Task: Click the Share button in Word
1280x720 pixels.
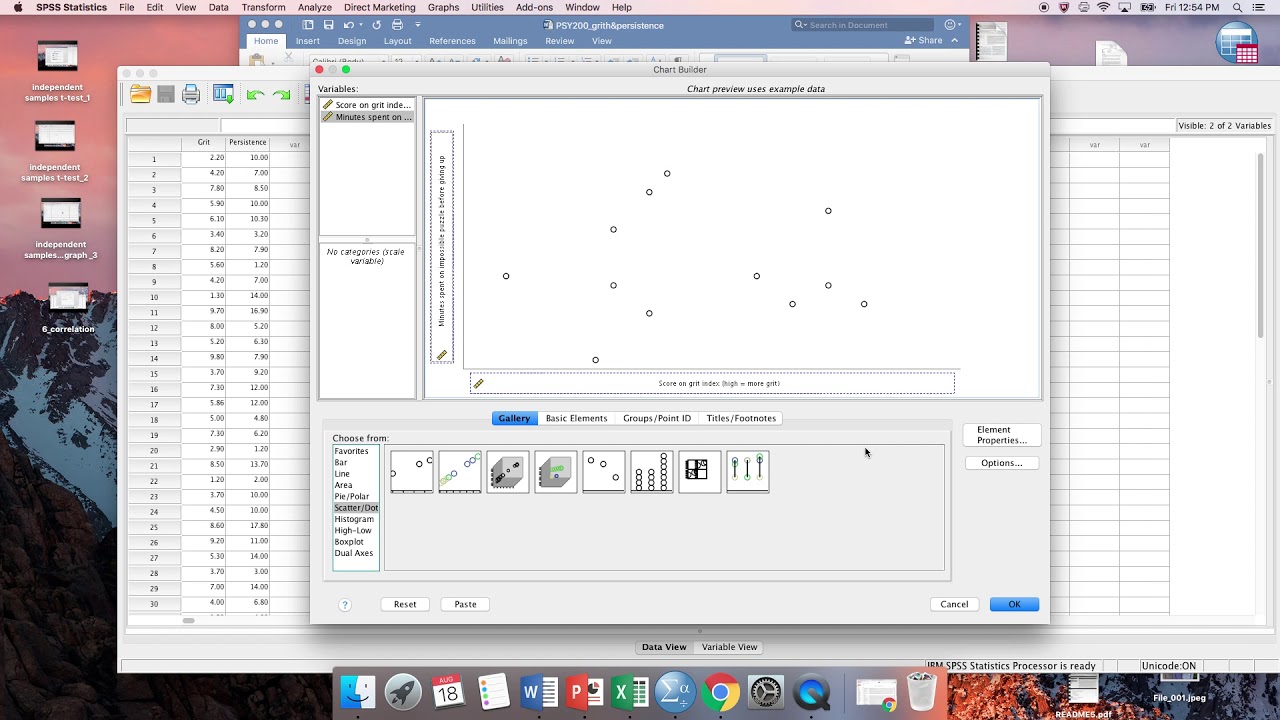Action: pyautogui.click(x=923, y=40)
